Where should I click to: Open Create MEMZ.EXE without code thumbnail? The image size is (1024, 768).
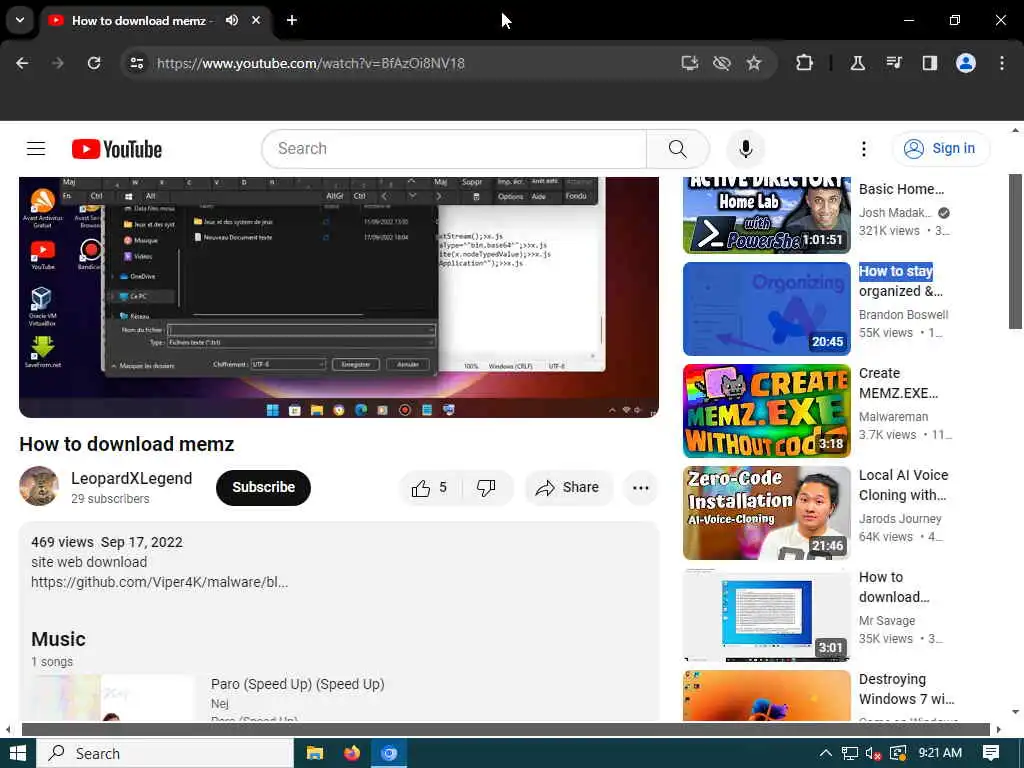tap(767, 411)
